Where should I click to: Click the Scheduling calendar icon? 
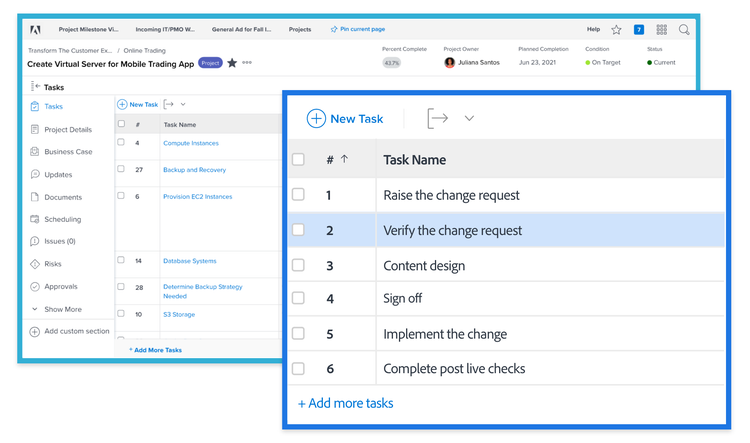[x=34, y=219]
